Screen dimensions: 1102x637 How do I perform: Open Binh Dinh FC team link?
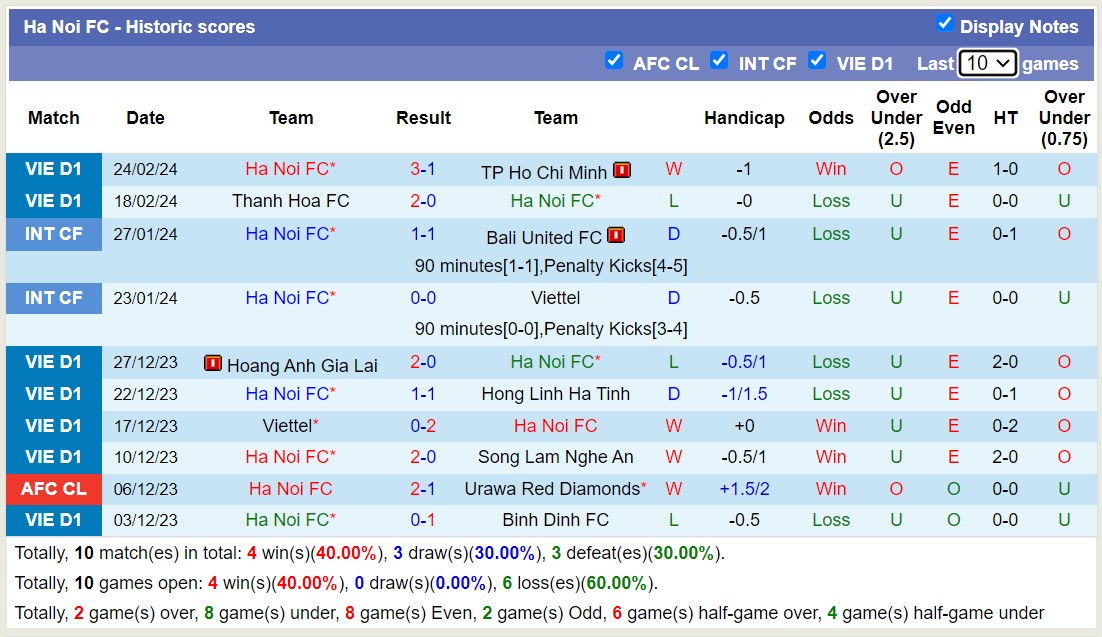click(x=556, y=520)
